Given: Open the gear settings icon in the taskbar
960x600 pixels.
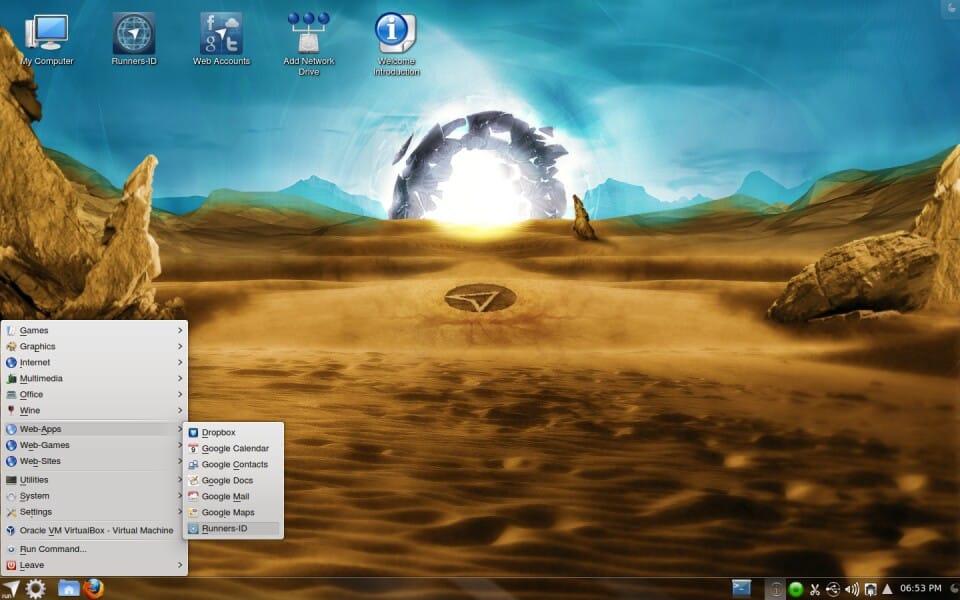Looking at the screenshot, I should (35, 589).
